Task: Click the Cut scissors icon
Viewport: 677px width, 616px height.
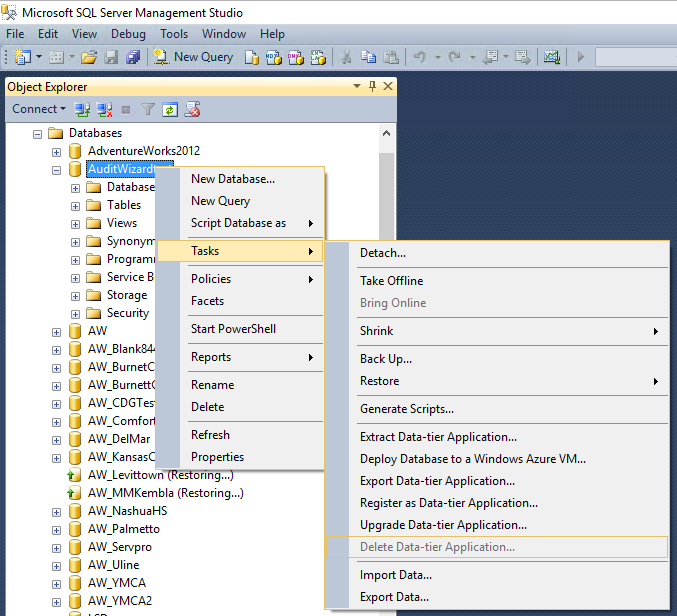Action: [346, 57]
